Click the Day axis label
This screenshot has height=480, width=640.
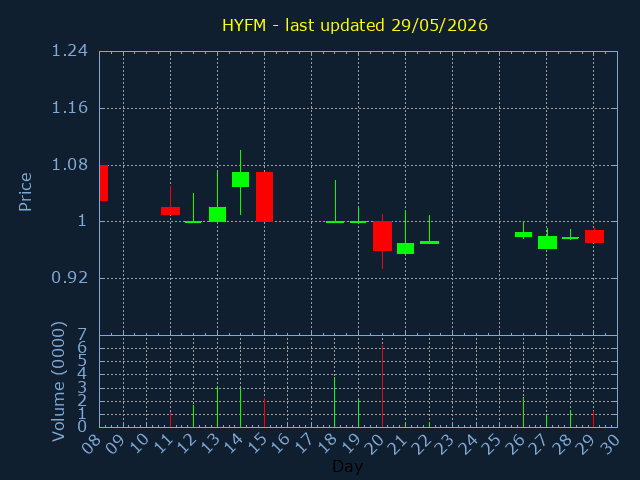click(347, 466)
